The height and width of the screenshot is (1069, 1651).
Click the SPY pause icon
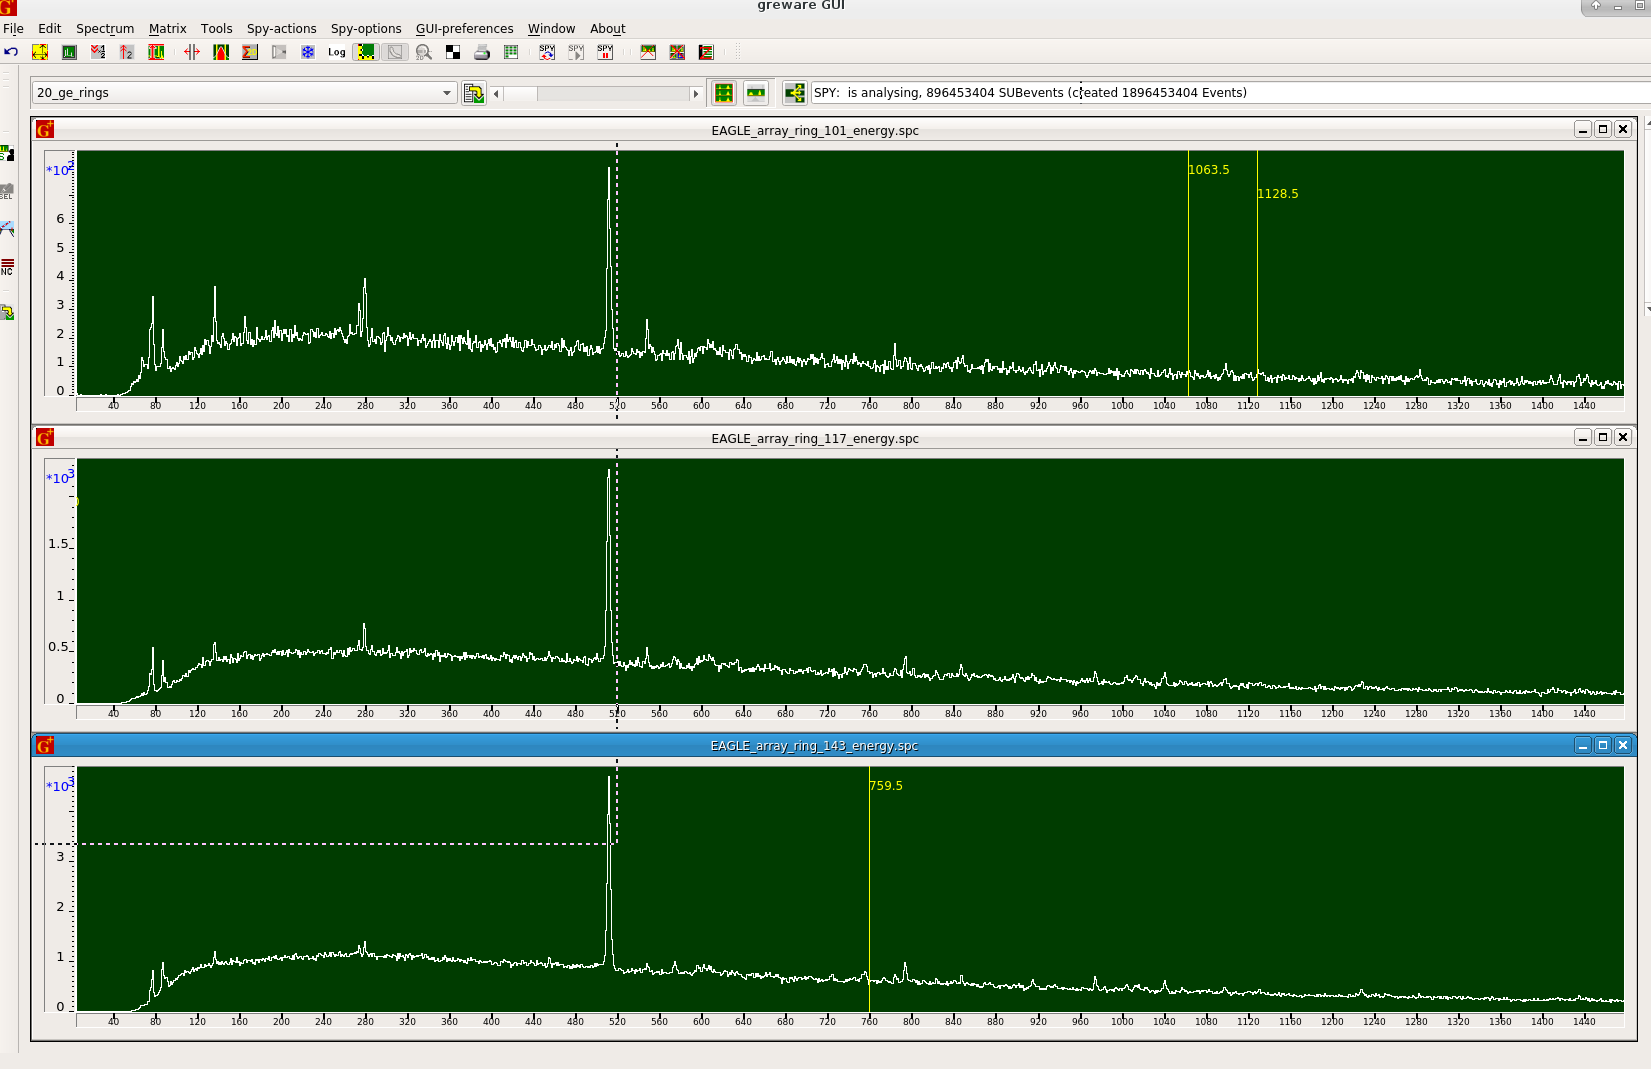click(604, 52)
